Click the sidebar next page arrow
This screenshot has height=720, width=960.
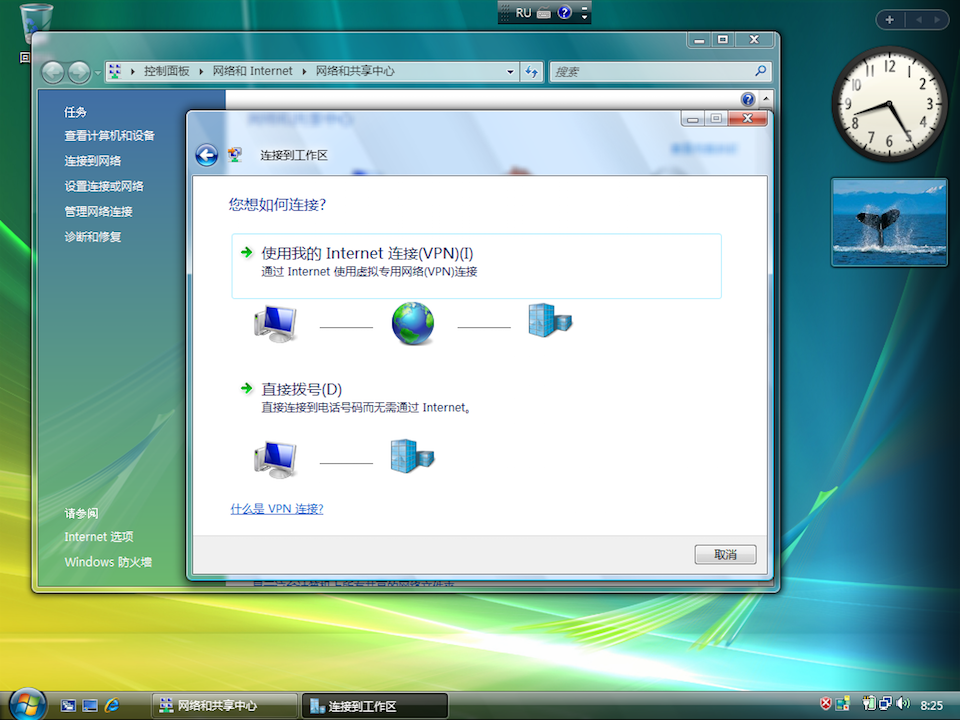click(937, 20)
